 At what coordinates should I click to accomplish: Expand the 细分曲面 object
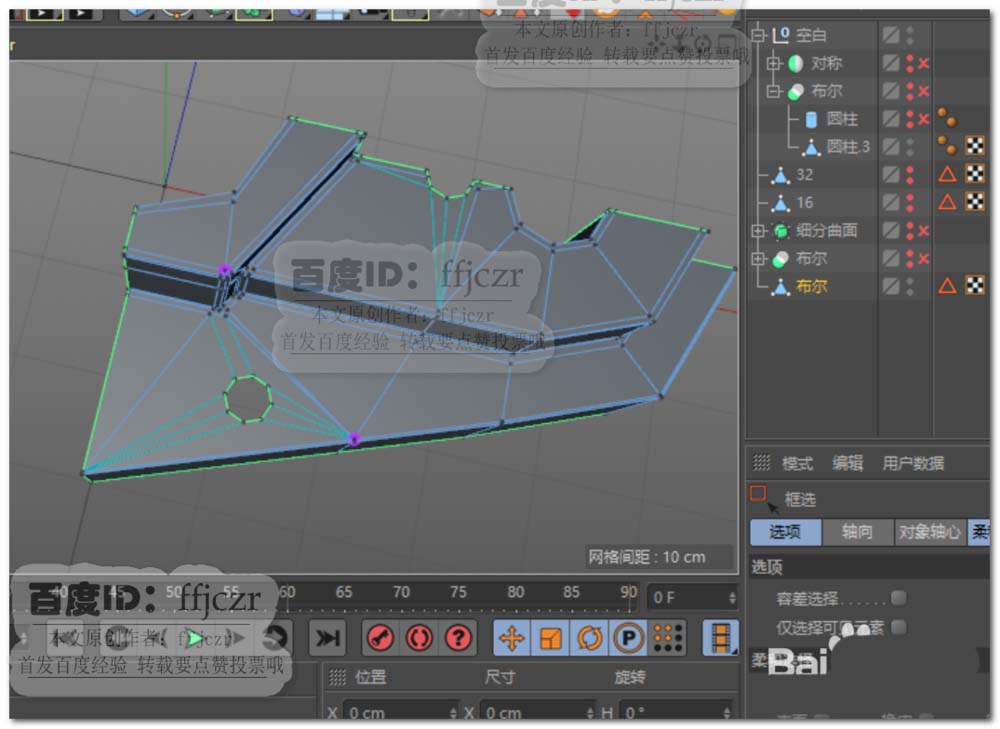click(758, 231)
